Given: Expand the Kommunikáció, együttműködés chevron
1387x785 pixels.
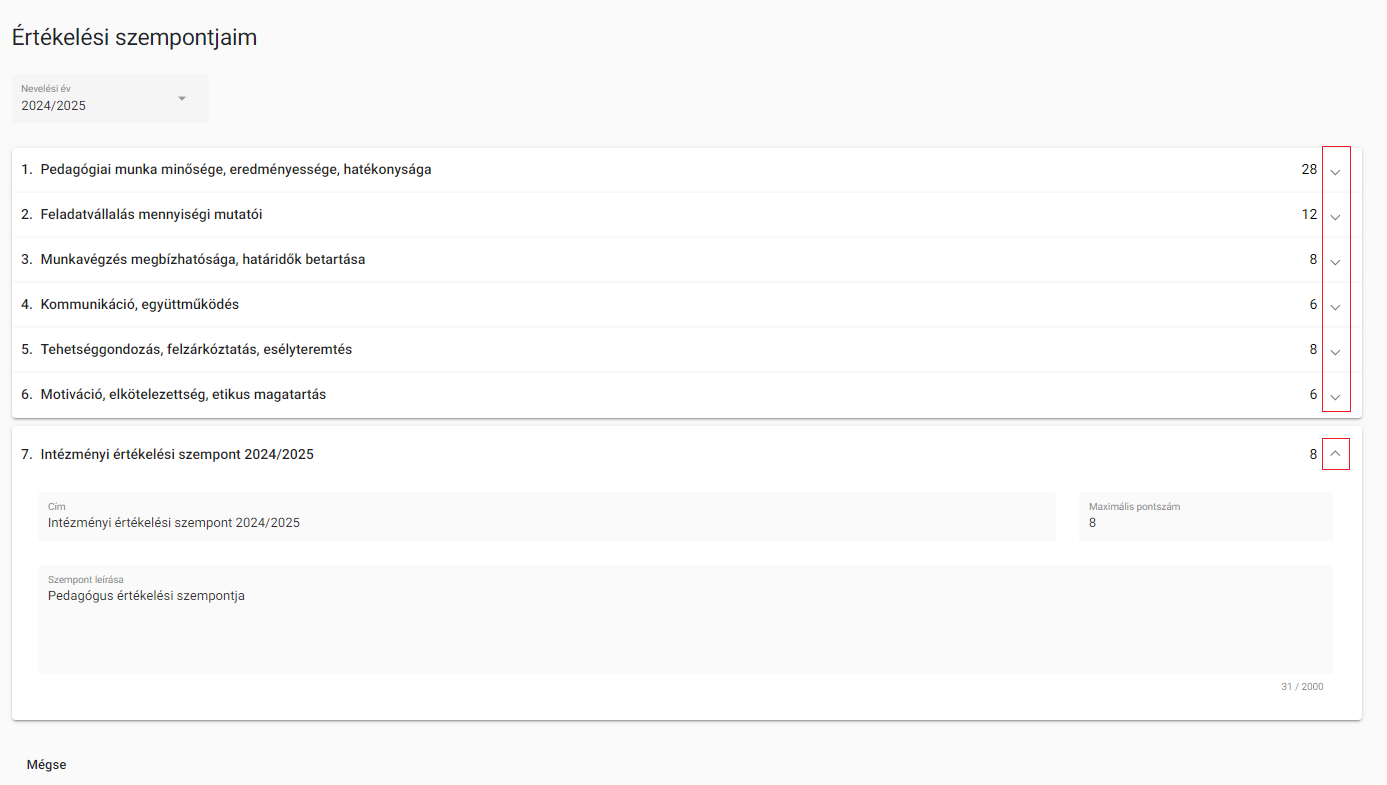Looking at the screenshot, I should coord(1335,307).
